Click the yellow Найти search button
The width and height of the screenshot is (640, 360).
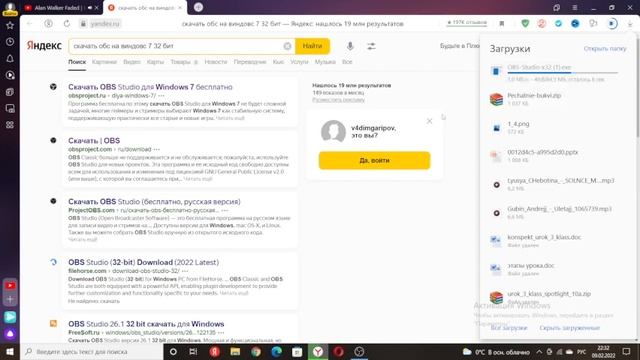pyautogui.click(x=312, y=46)
